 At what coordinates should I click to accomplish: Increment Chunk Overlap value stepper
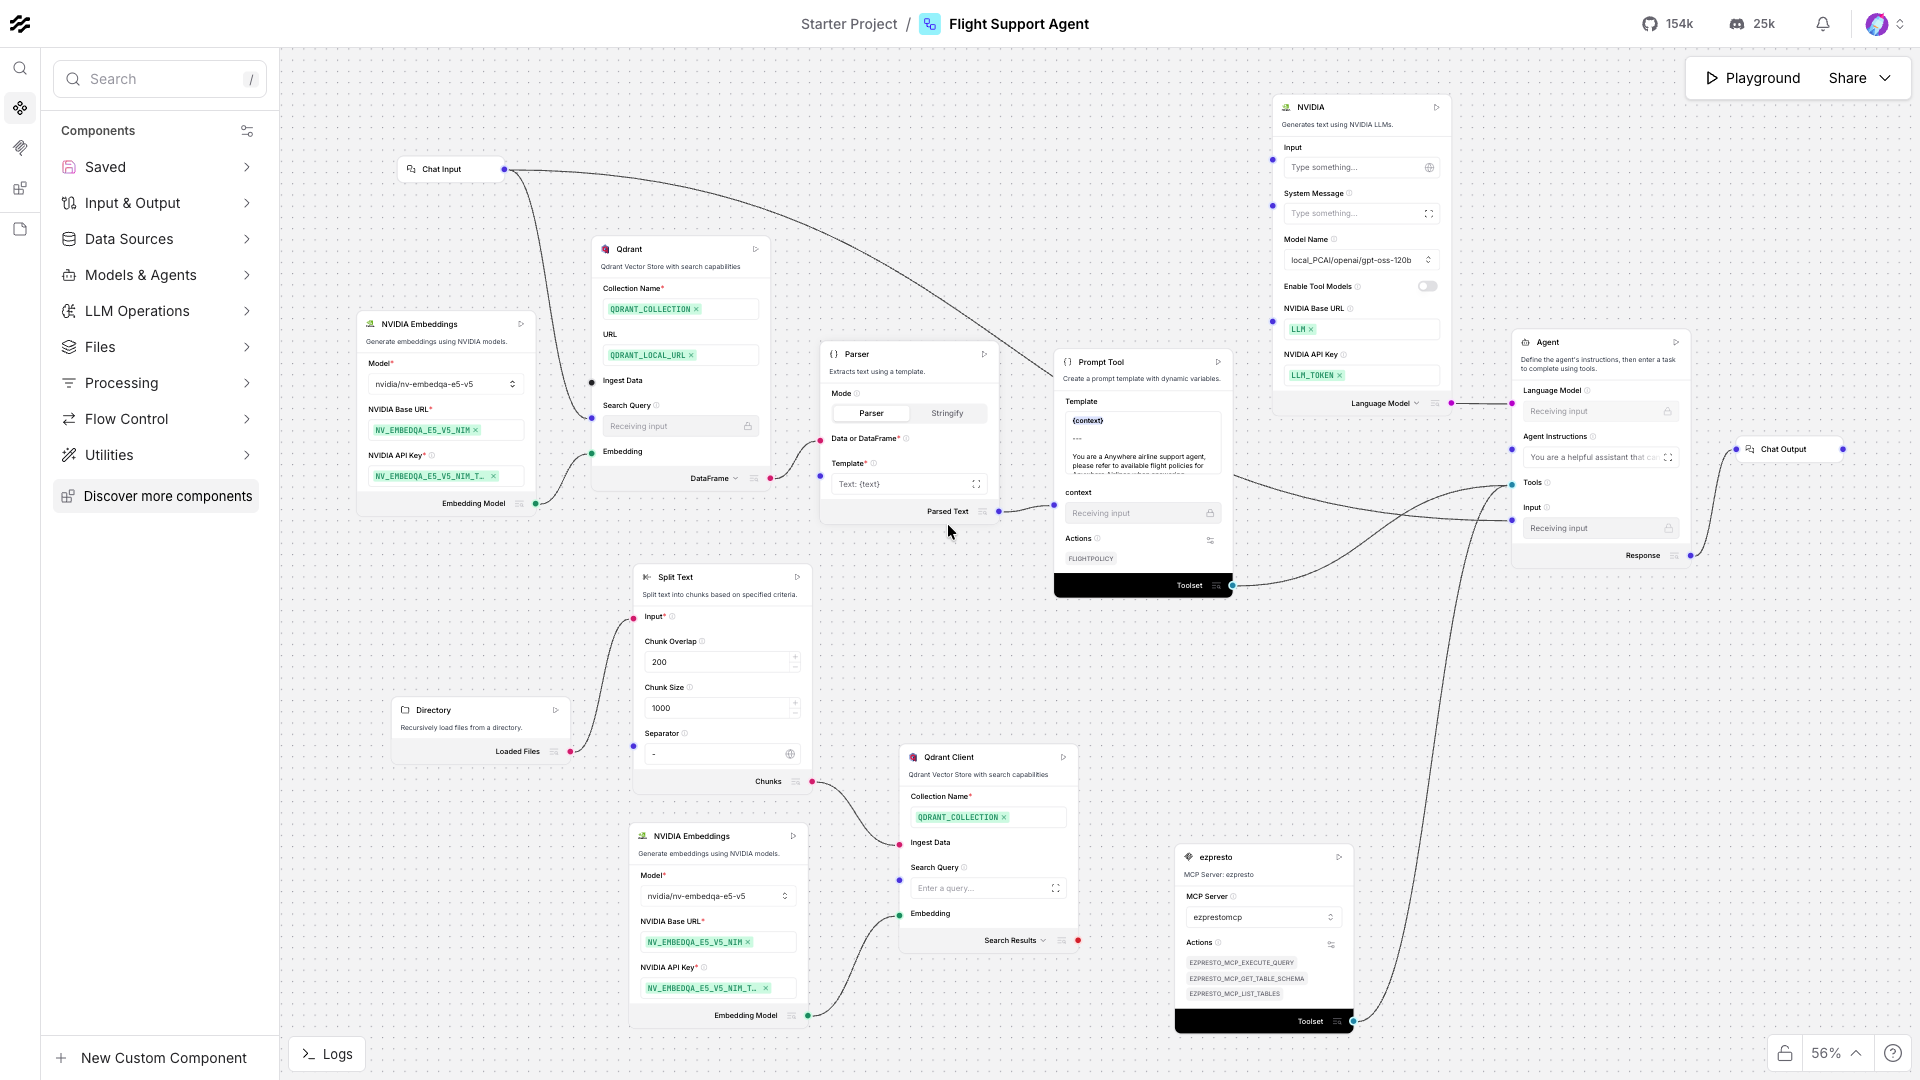(795, 658)
